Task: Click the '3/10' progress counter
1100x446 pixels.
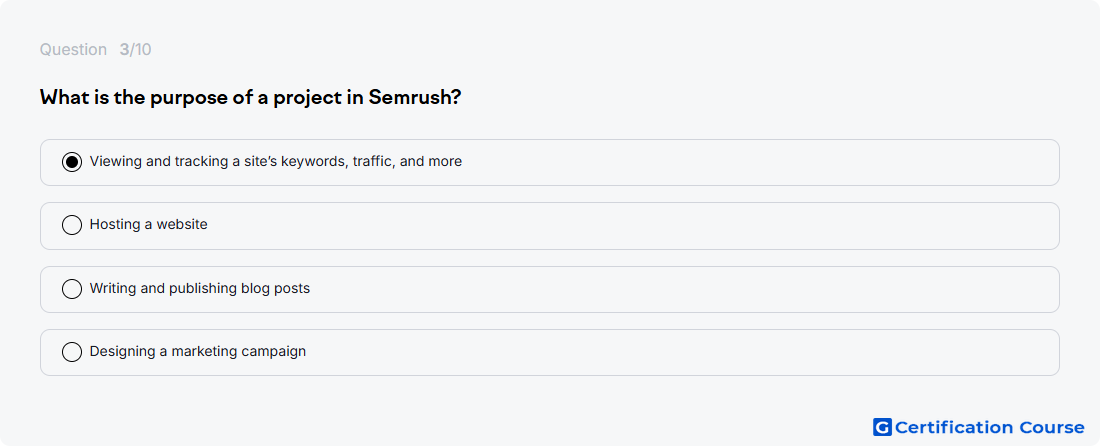Action: pyautogui.click(x=135, y=50)
